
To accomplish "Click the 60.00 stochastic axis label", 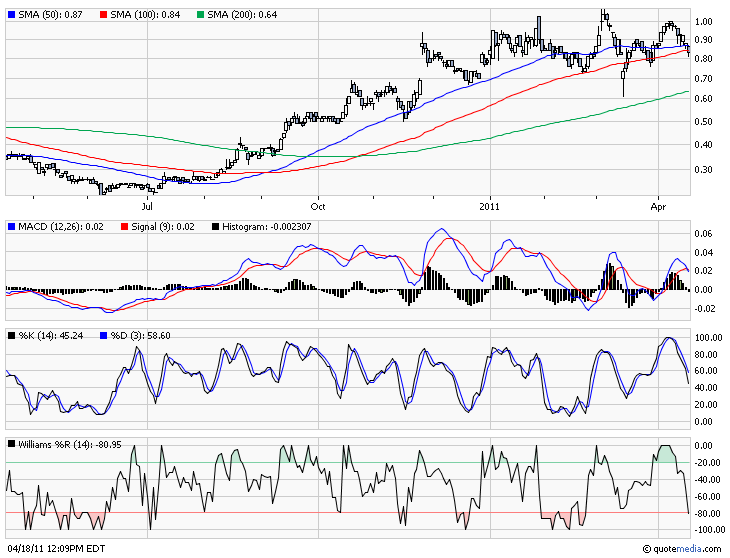I will click(706, 371).
